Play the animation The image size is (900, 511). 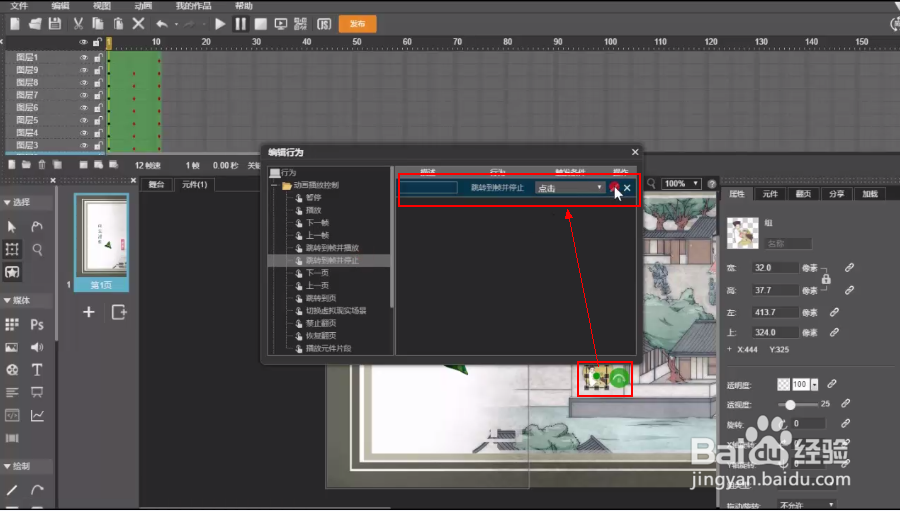220,24
